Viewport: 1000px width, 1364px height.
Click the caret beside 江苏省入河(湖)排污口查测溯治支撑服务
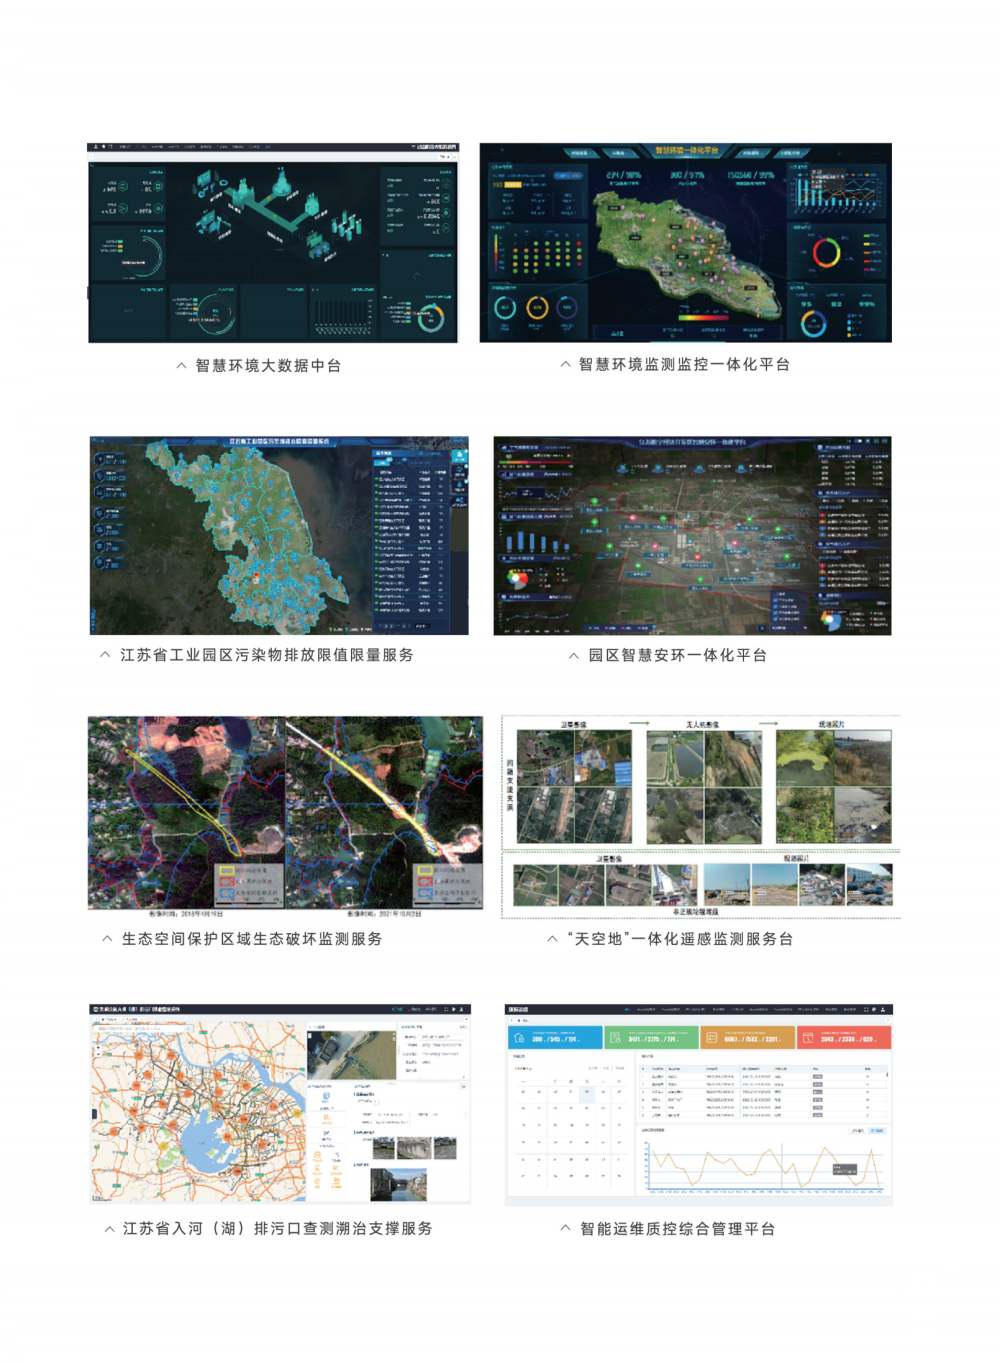click(x=109, y=1229)
